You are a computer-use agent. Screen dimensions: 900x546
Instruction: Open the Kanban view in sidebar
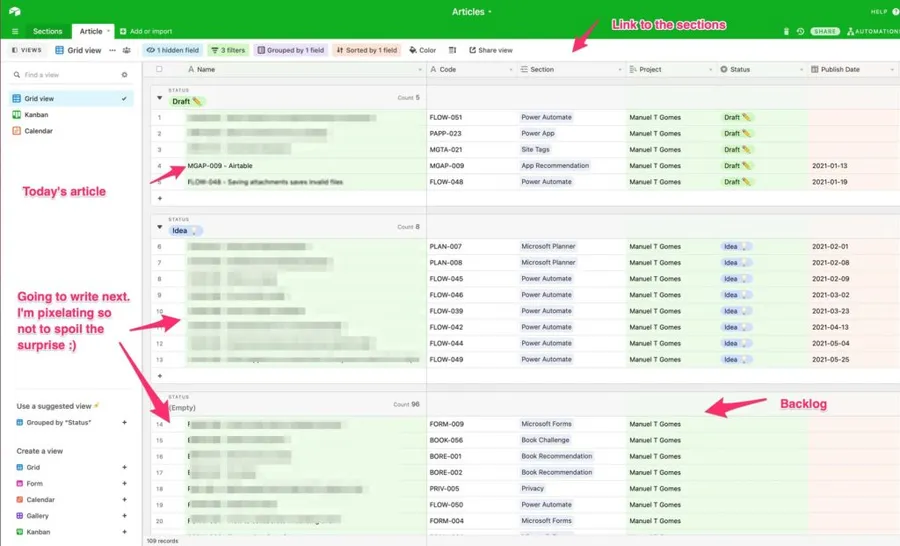coord(38,115)
